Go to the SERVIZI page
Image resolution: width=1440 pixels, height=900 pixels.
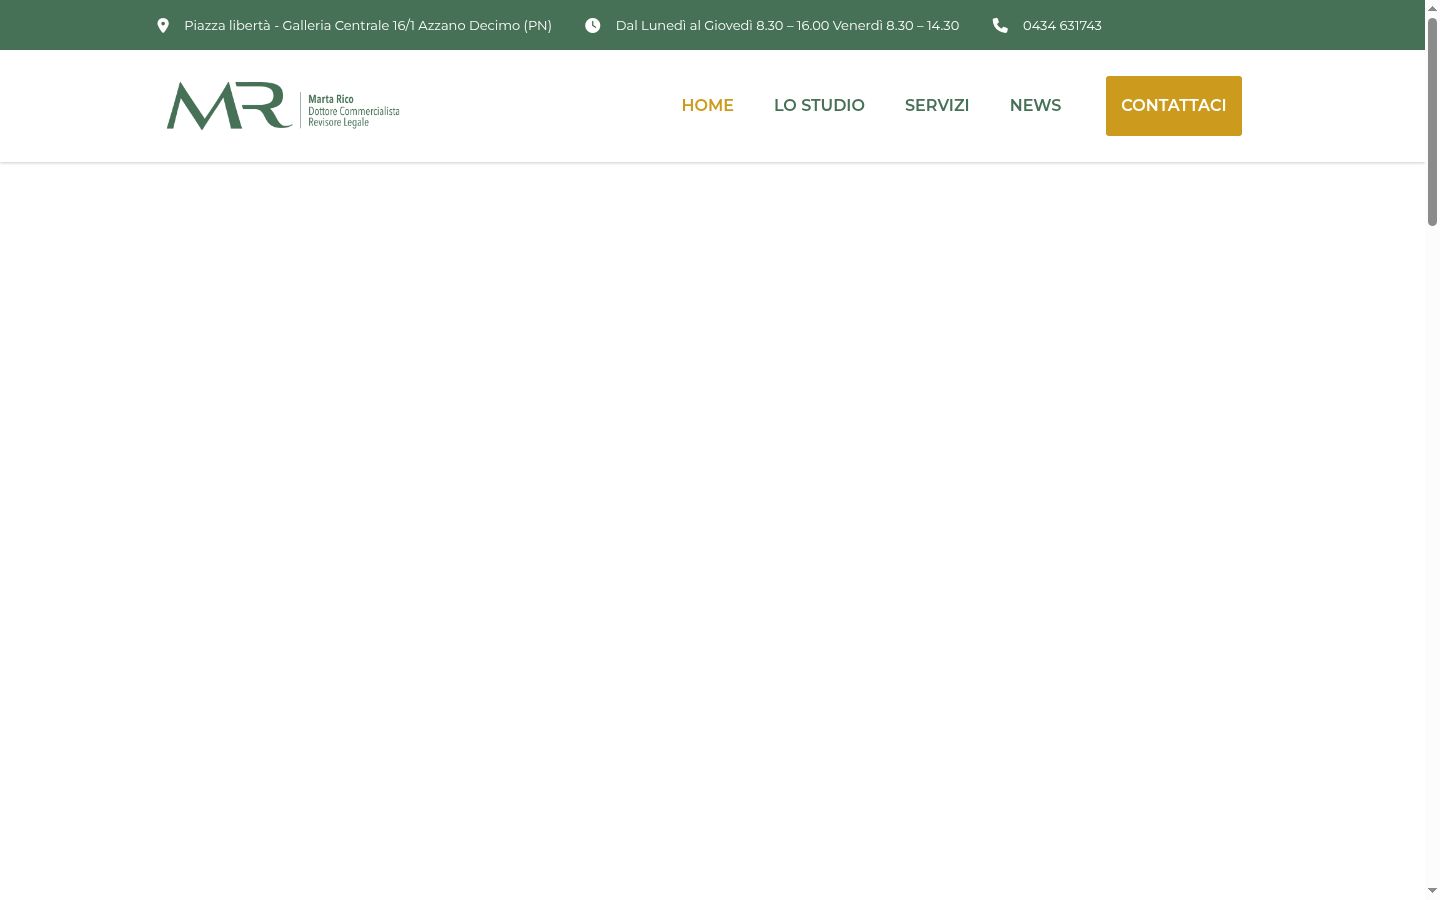coord(937,106)
